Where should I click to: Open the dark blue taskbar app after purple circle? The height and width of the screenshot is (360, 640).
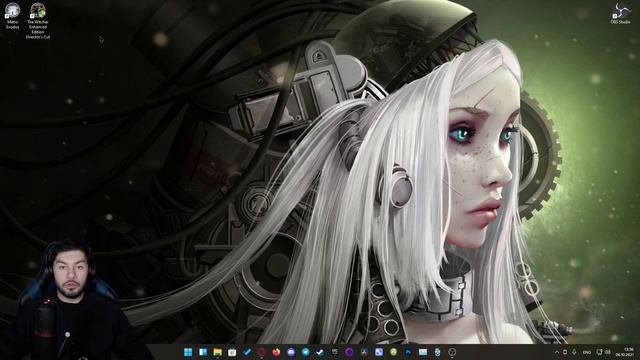(364, 352)
